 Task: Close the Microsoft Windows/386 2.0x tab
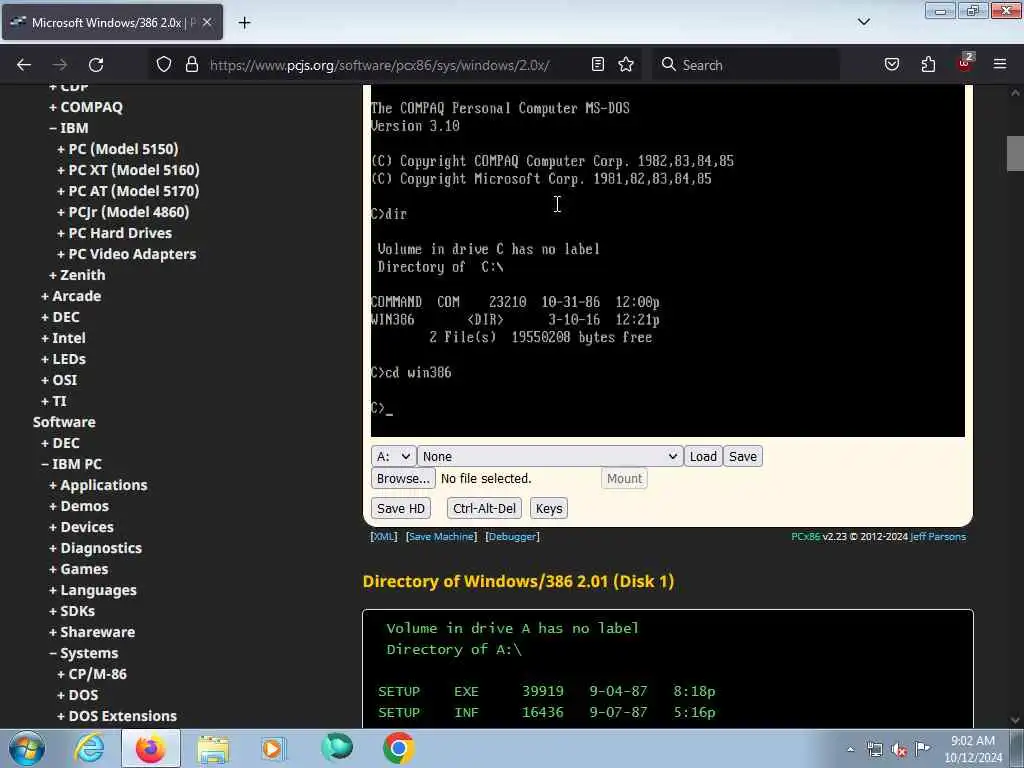tap(207, 23)
